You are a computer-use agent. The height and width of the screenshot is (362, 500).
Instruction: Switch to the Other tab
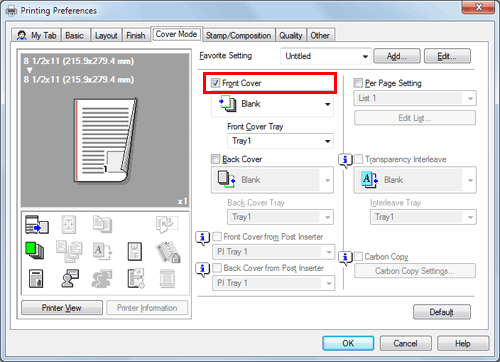tap(320, 35)
